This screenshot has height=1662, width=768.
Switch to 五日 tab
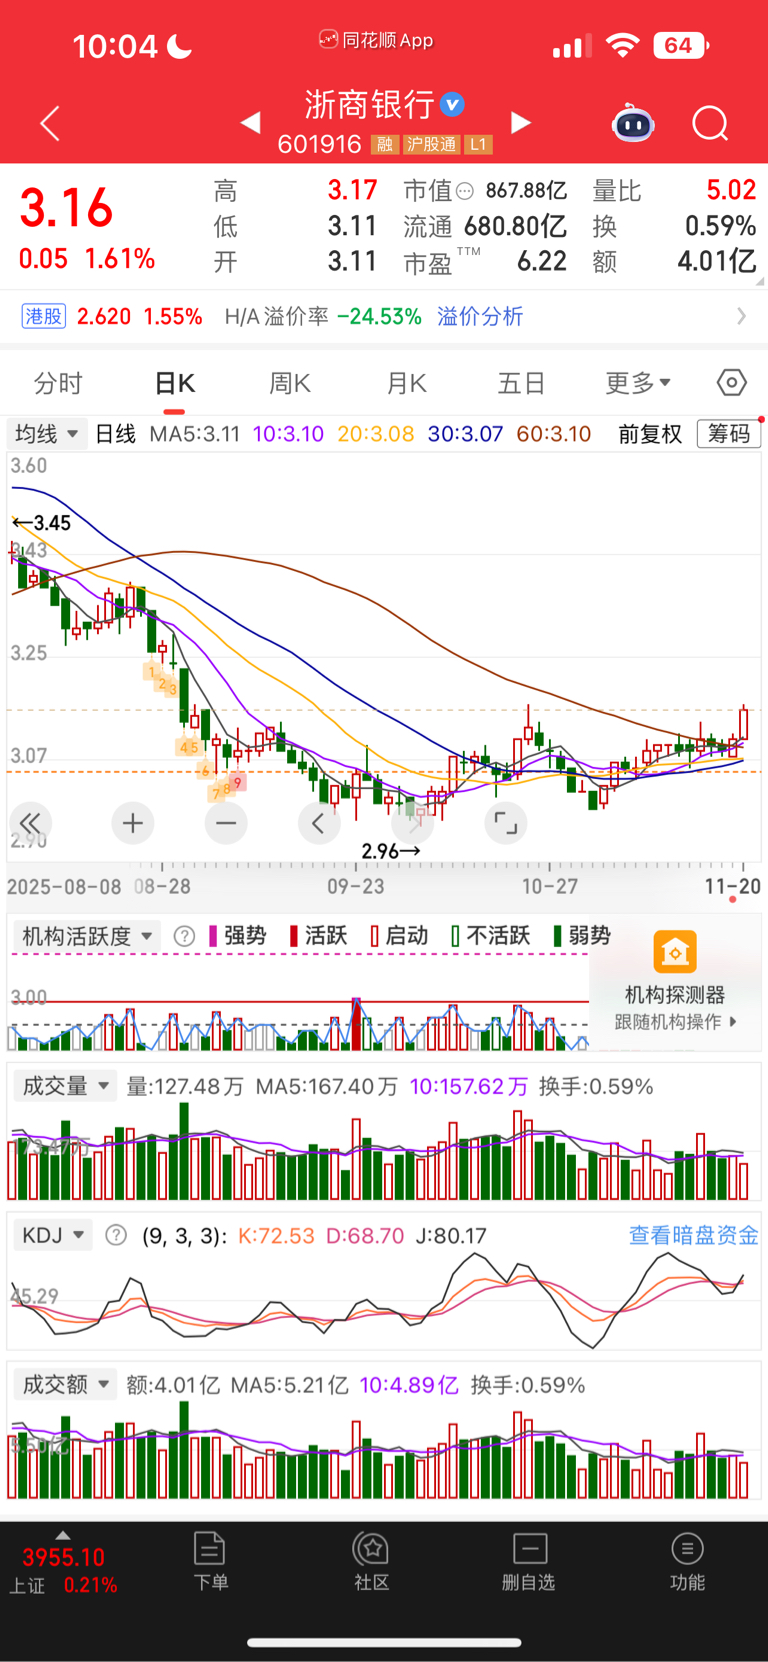[521, 383]
